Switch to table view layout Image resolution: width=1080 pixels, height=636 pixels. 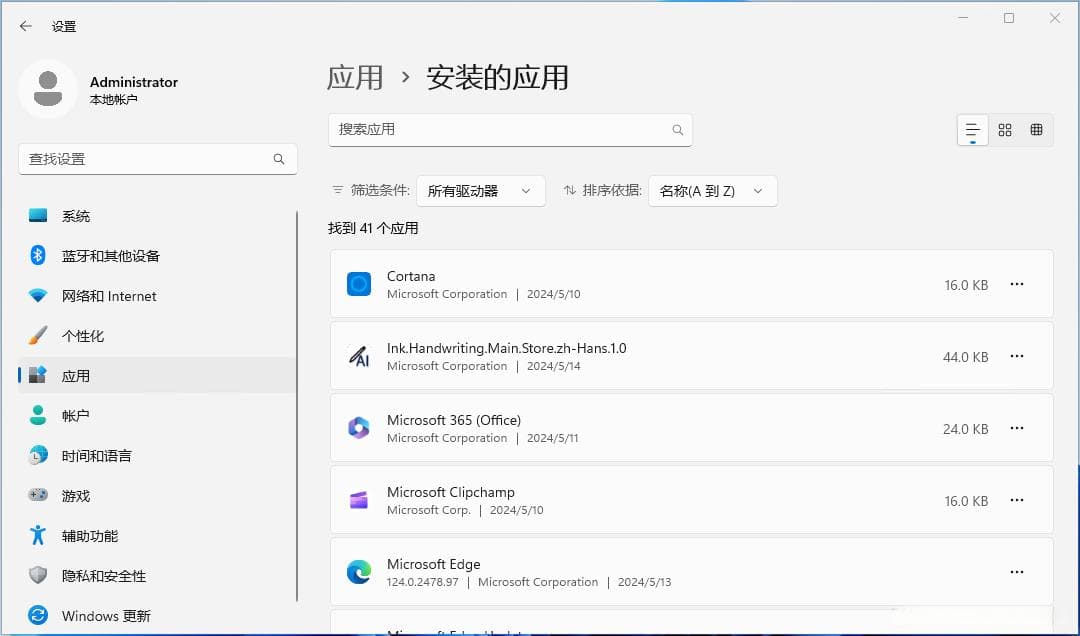(x=1036, y=130)
